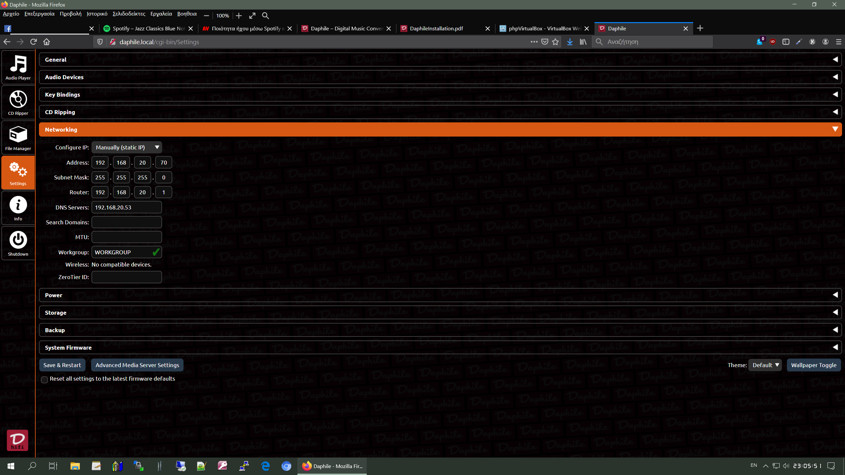This screenshot has height=475, width=845.
Task: Open the Επεξεργασία menu
Action: click(39, 14)
